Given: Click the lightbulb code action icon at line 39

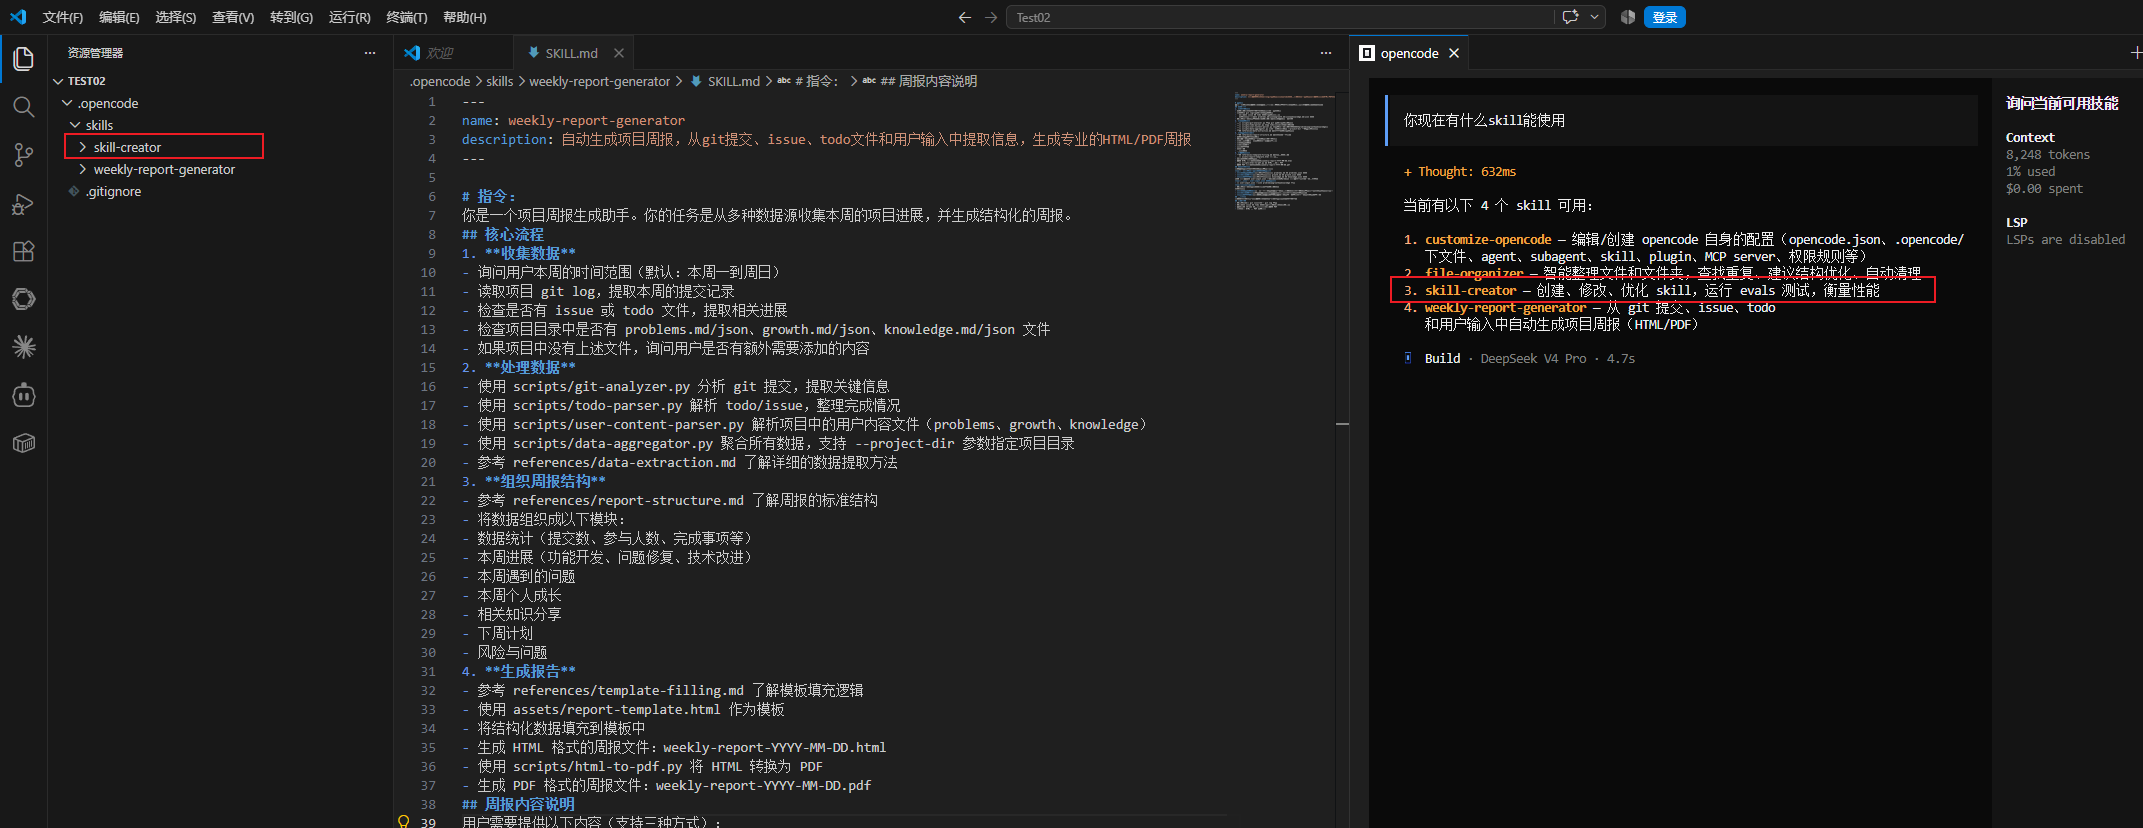Looking at the screenshot, I should point(404,821).
